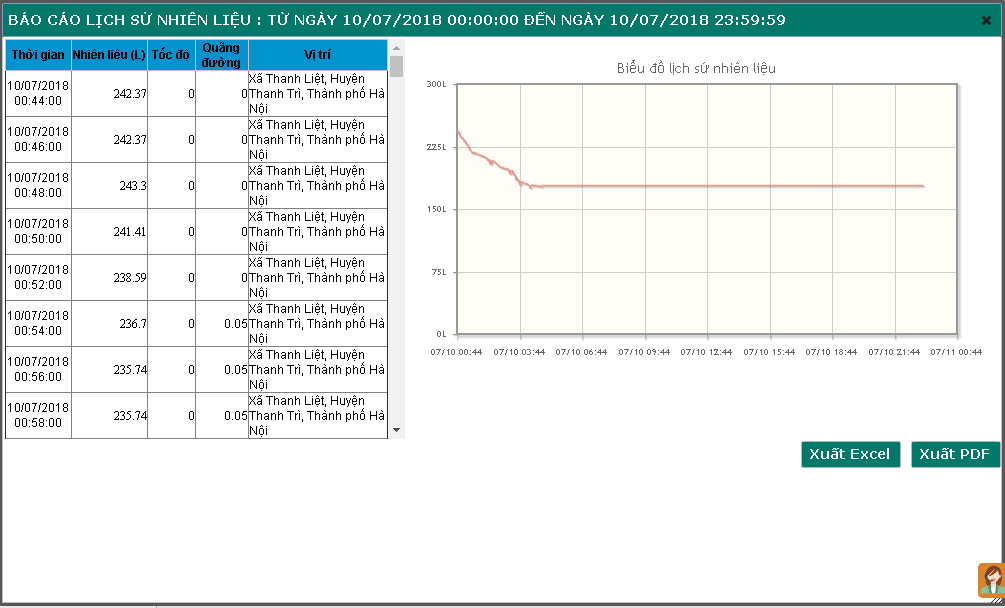The height and width of the screenshot is (608, 1005).
Task: Open the support assistant avatar icon
Action: coord(991,581)
